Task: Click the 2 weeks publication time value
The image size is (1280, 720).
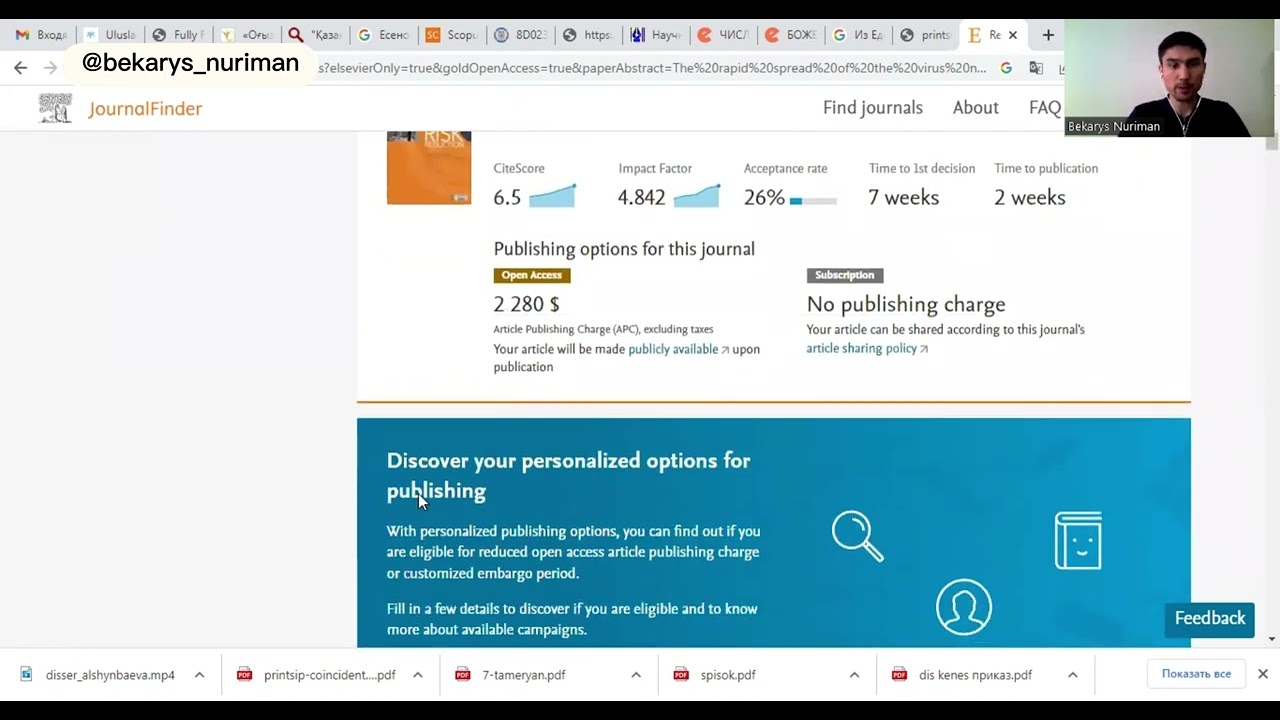Action: (1030, 197)
